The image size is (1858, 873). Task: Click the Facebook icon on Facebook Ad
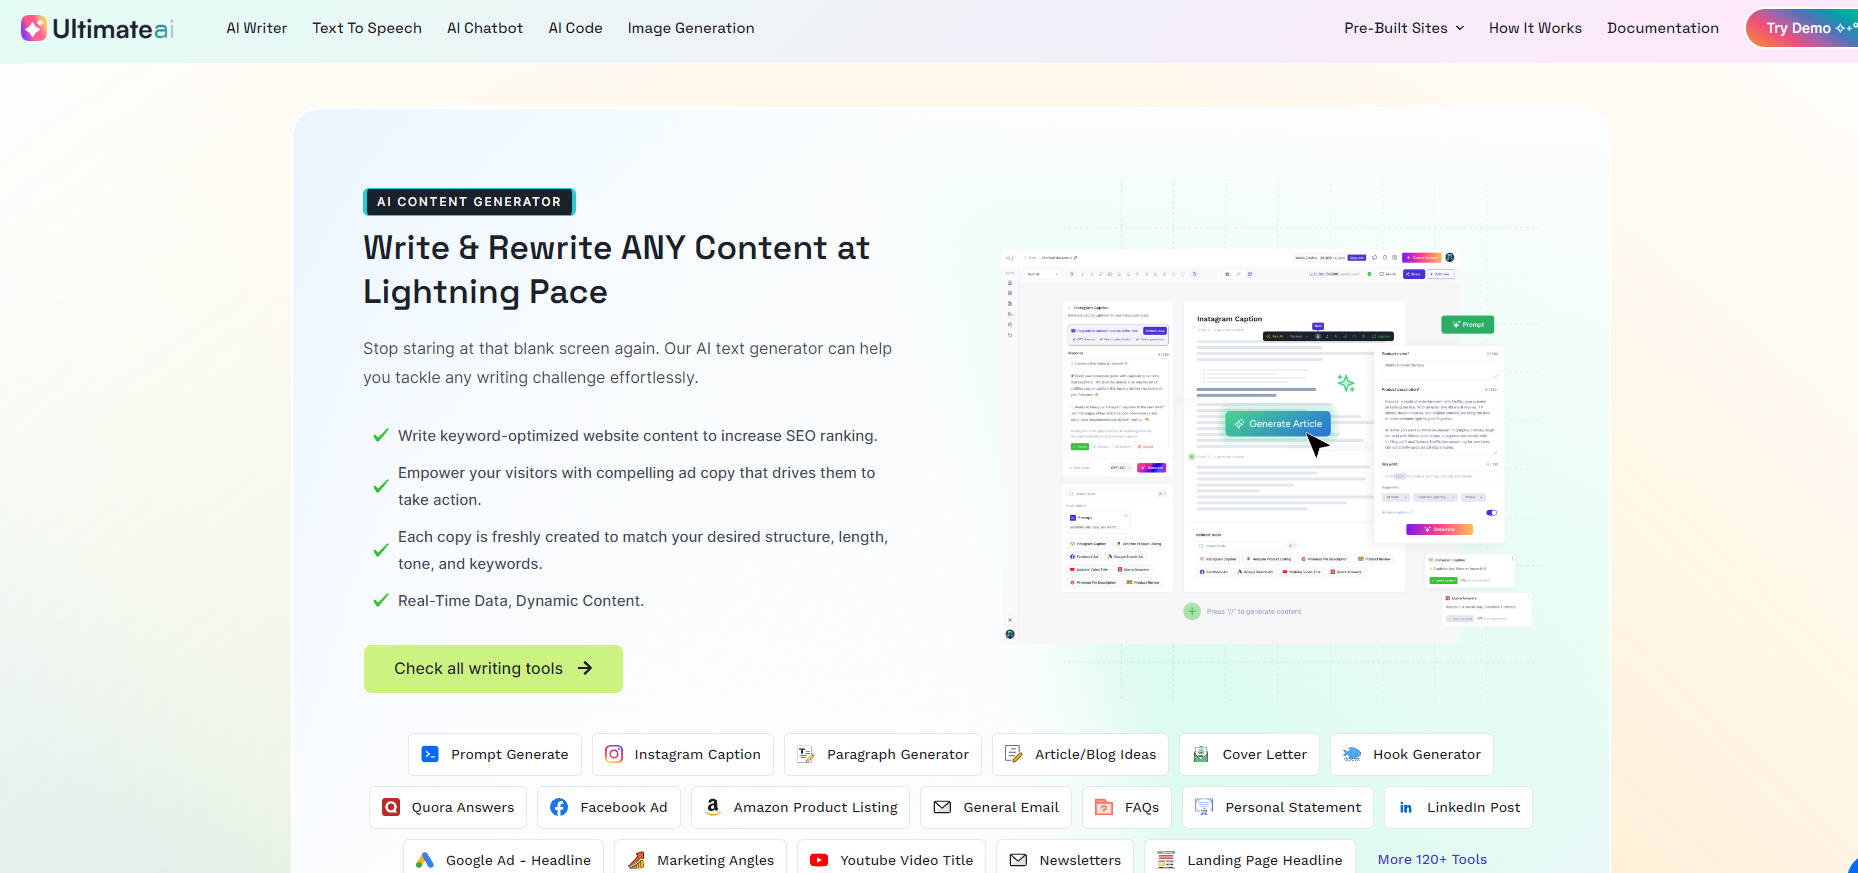tap(559, 807)
